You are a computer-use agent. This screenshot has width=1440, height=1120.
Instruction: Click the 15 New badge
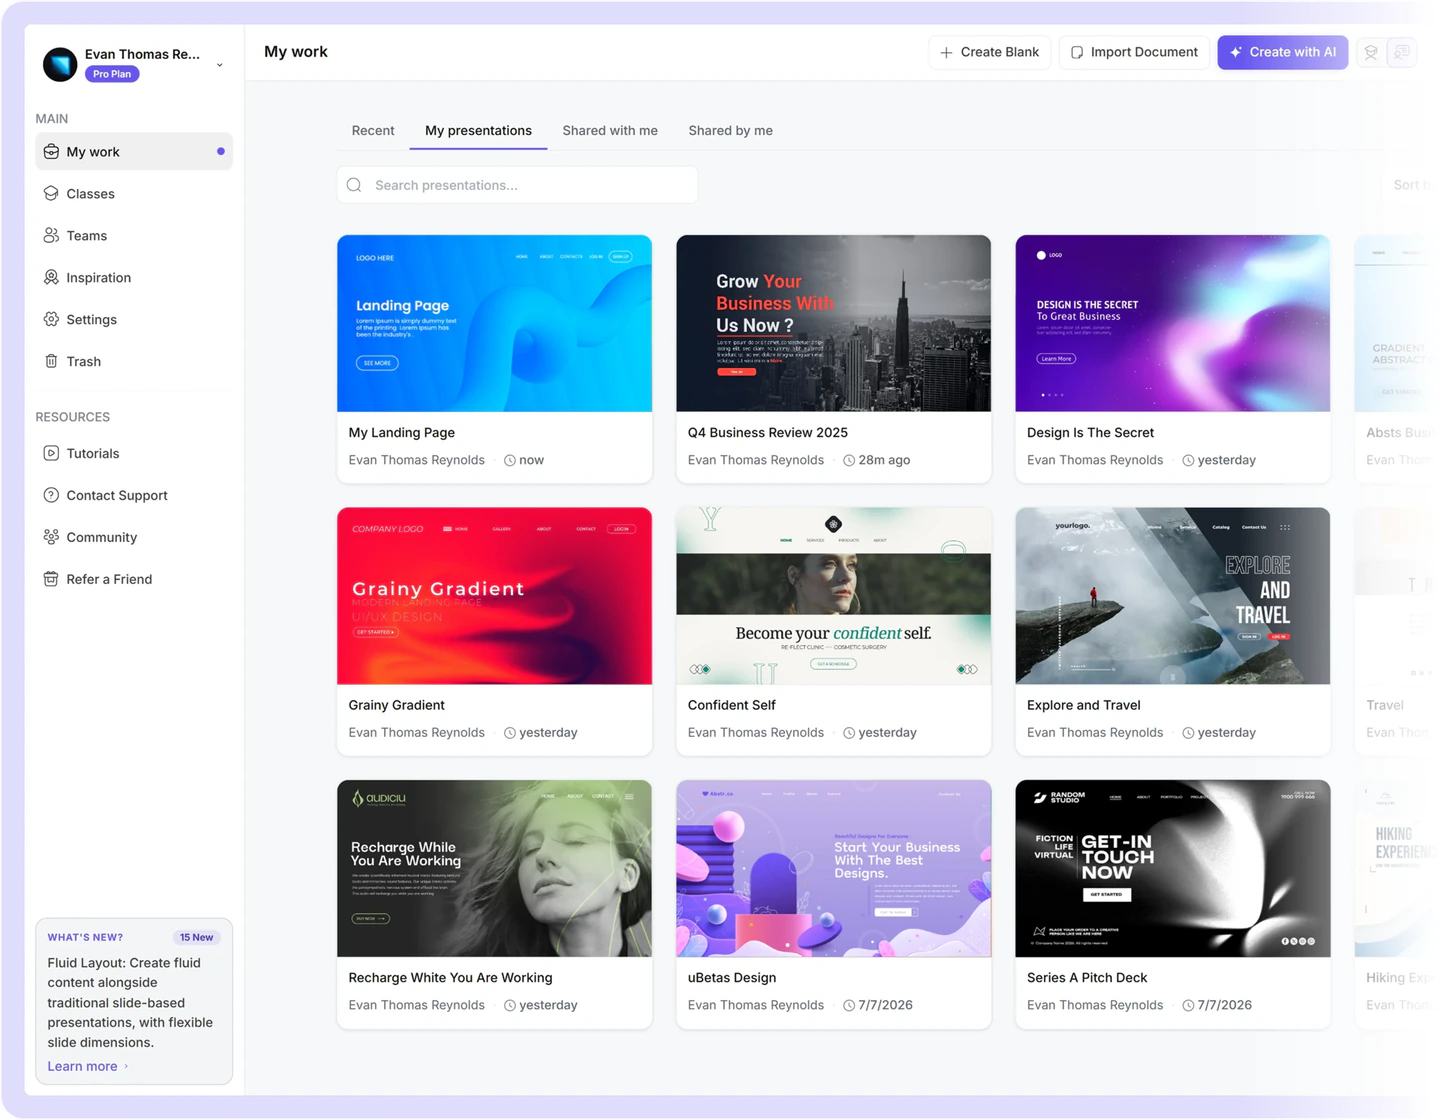(x=197, y=938)
